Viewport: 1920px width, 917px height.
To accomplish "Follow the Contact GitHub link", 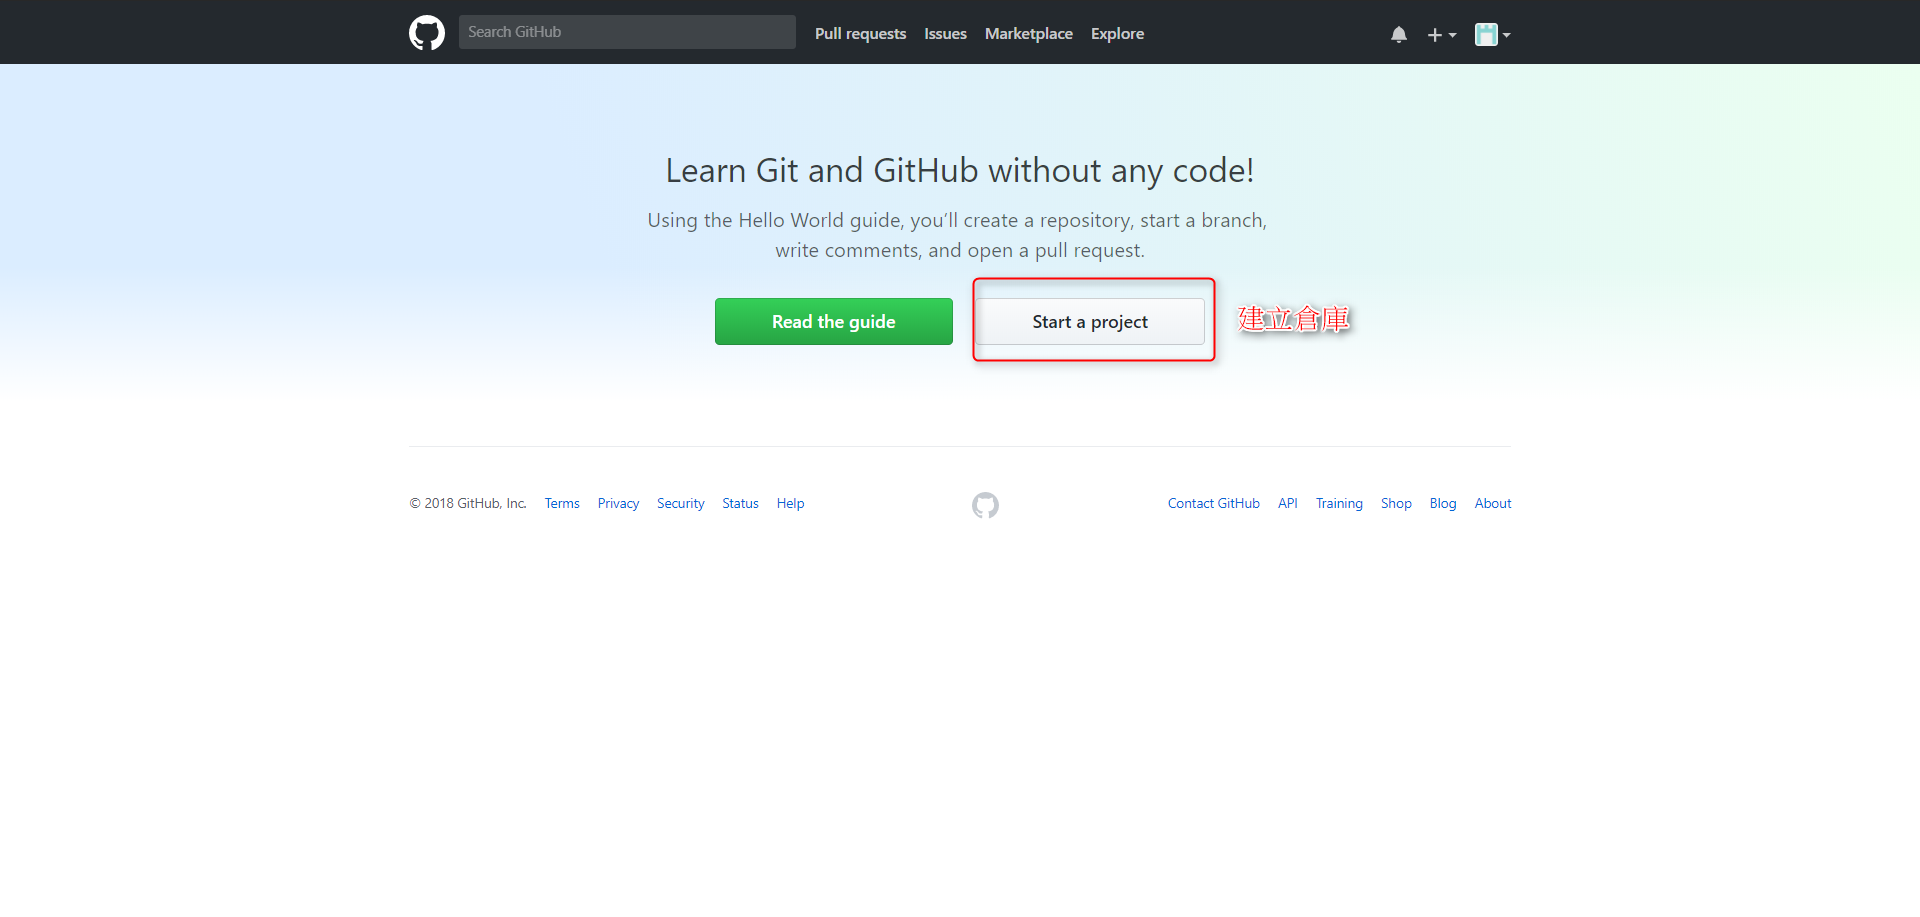I will [1213, 503].
